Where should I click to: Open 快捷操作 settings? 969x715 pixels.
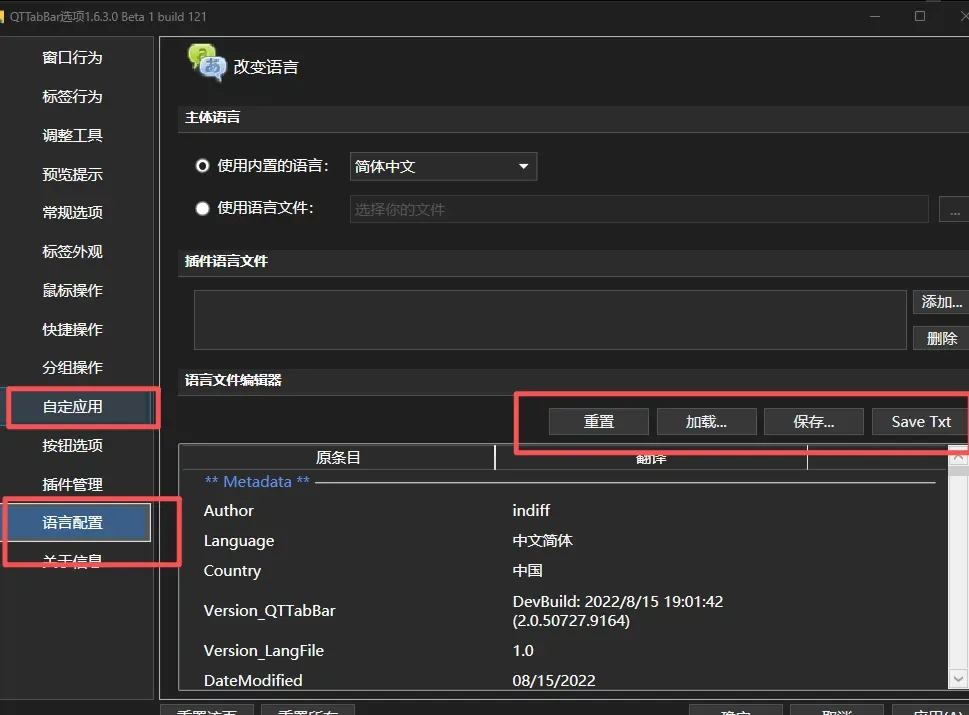pyautogui.click(x=72, y=329)
